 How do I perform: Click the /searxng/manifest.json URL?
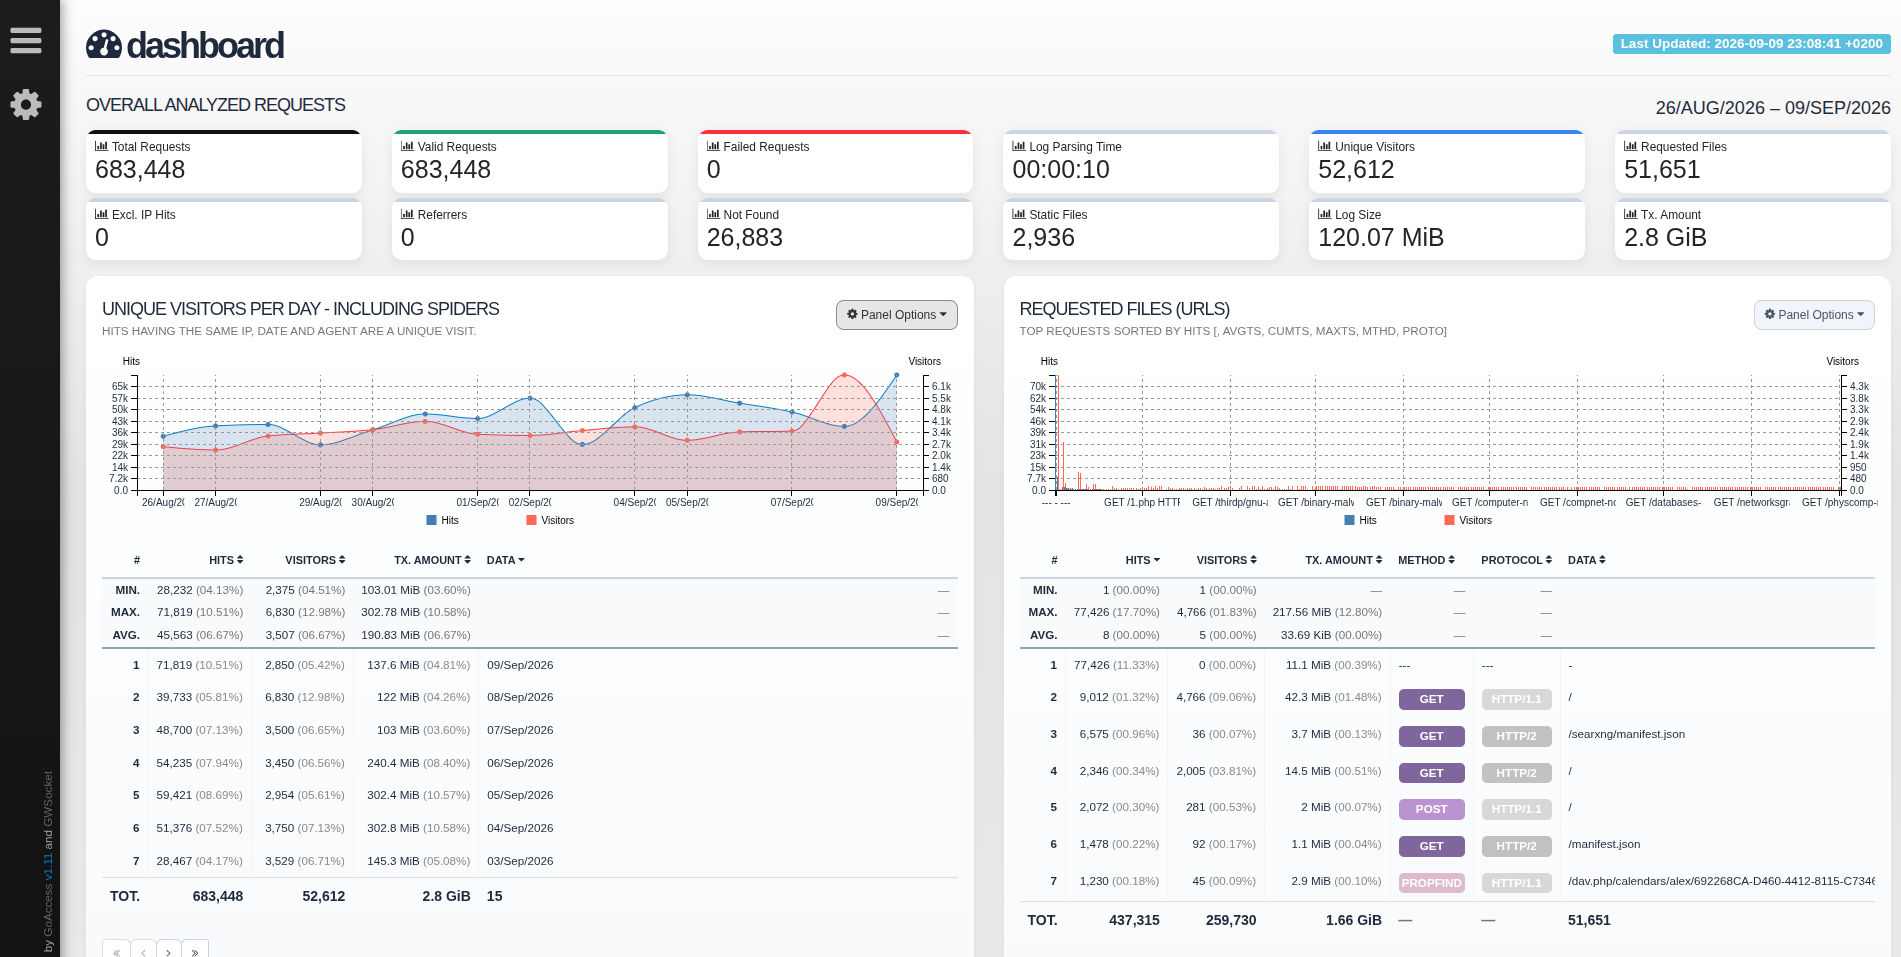pos(1626,734)
